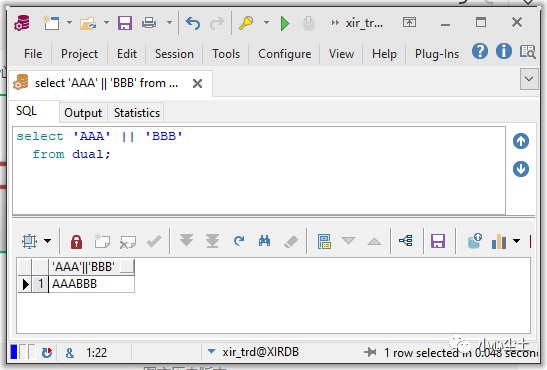Image resolution: width=547 pixels, height=370 pixels.
Task: Select the AAABBB result cell
Action: pyautogui.click(x=91, y=284)
